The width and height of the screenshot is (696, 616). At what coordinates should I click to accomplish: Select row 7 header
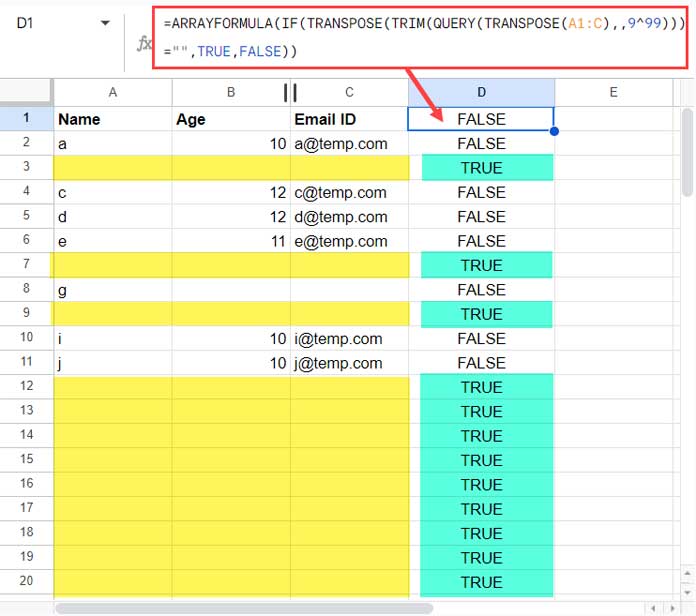click(x=26, y=264)
